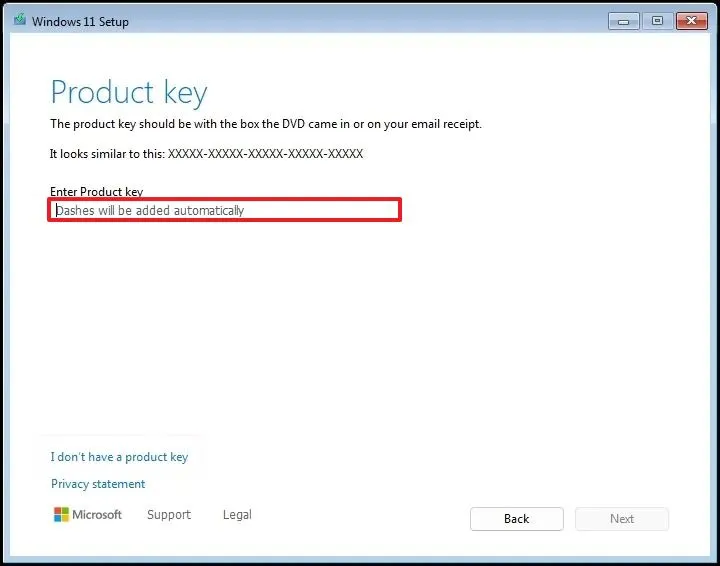Open the Legal link
Viewport: 720px width, 566px height.
(x=237, y=515)
